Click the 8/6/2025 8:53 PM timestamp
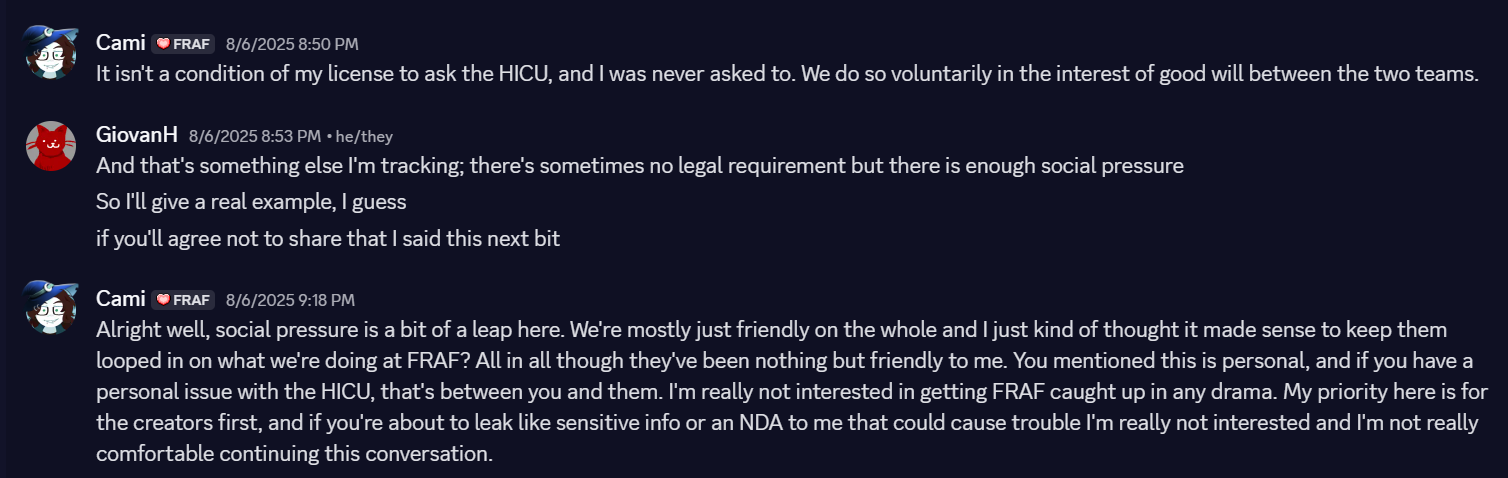The image size is (1508, 478). (x=255, y=136)
